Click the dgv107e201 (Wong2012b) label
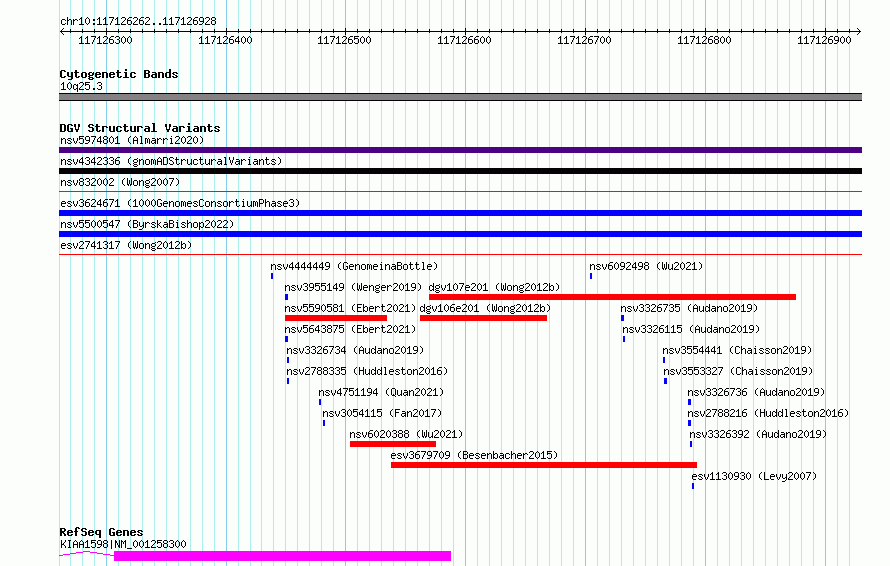 (x=494, y=287)
